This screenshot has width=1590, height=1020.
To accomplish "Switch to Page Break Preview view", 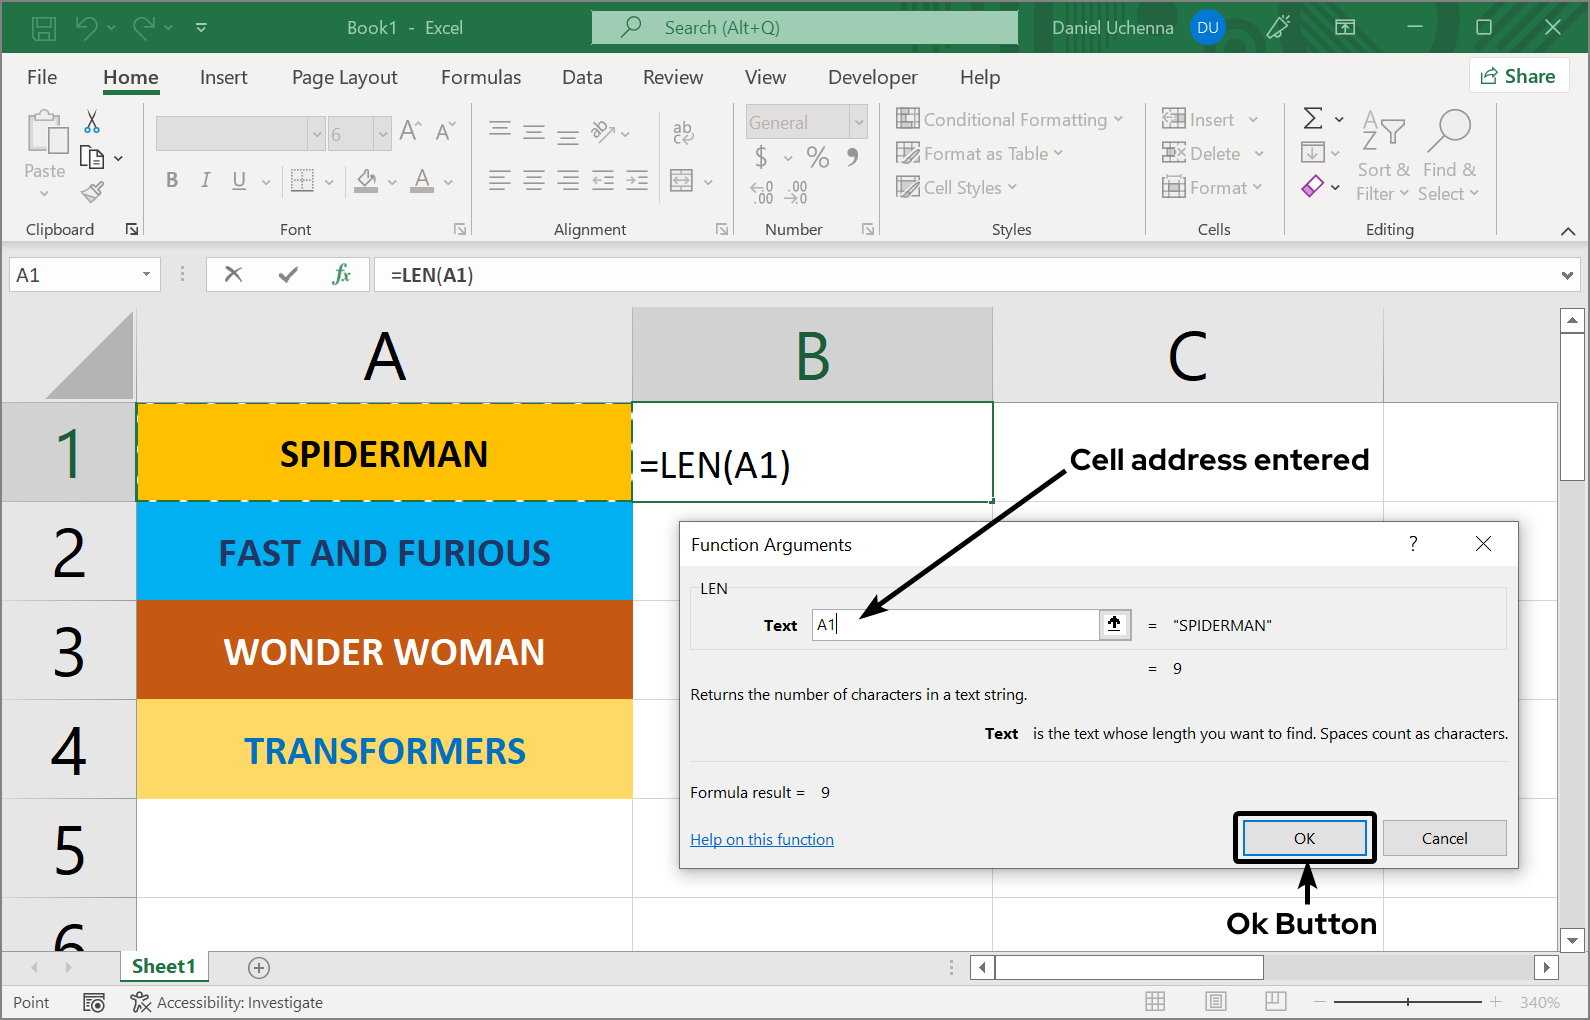I will click(1275, 1002).
